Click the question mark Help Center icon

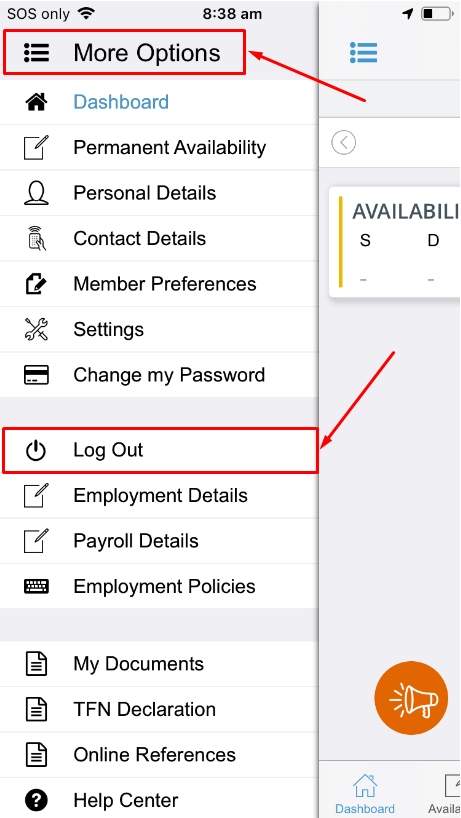[37, 800]
